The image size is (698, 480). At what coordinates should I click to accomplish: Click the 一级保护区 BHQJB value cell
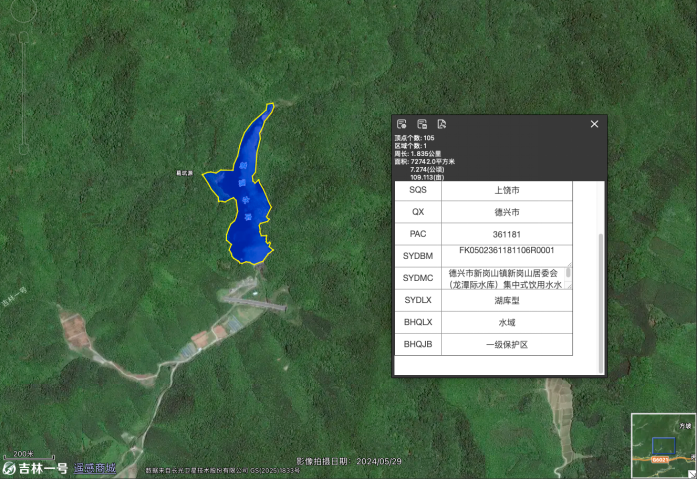507,345
